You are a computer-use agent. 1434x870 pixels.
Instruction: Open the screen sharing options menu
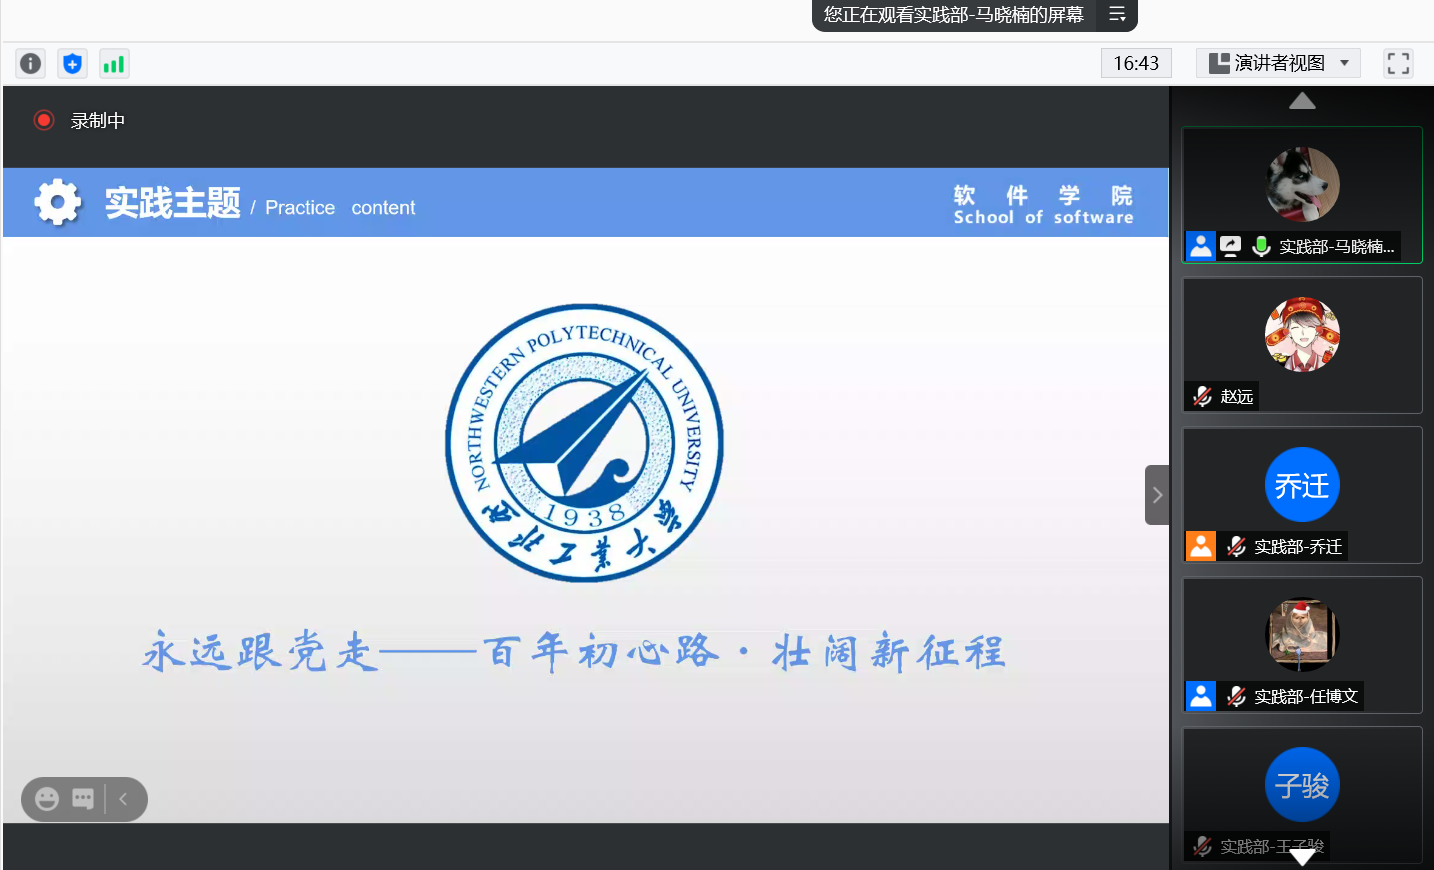point(1117,15)
